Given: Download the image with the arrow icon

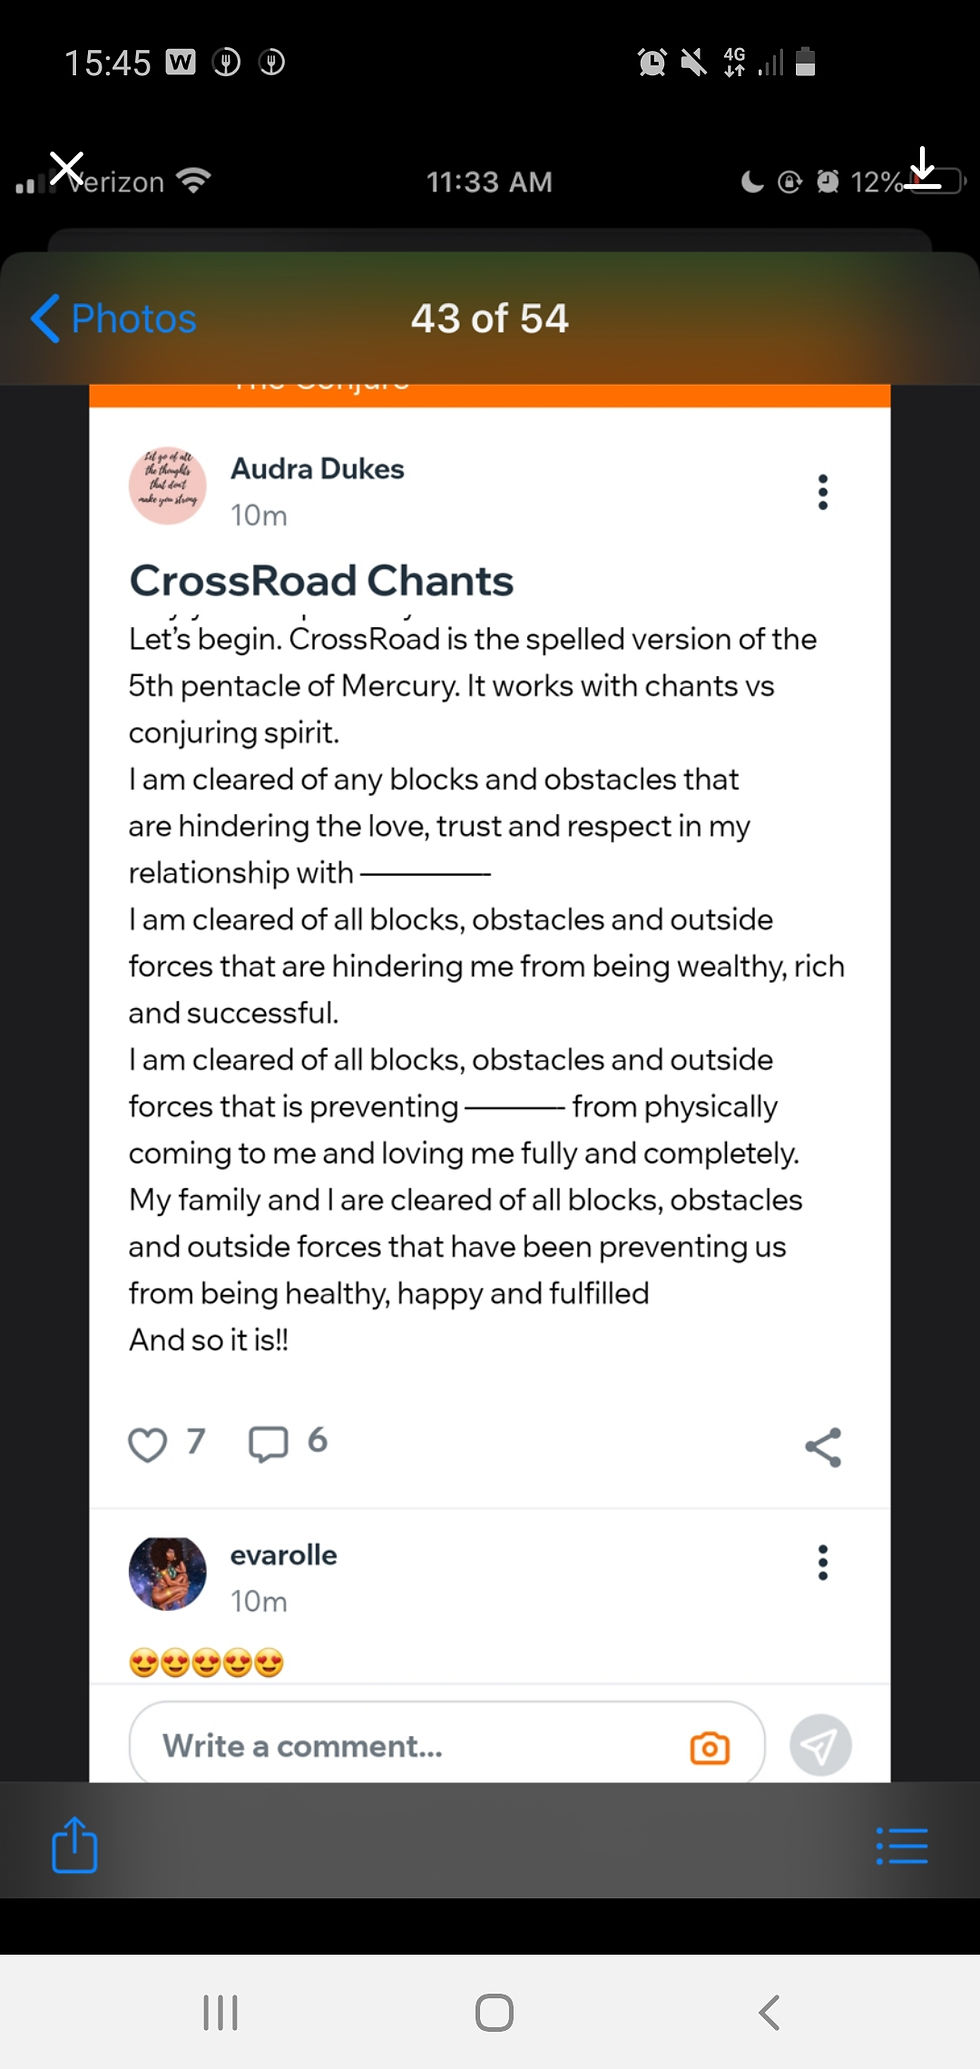Looking at the screenshot, I should (923, 167).
